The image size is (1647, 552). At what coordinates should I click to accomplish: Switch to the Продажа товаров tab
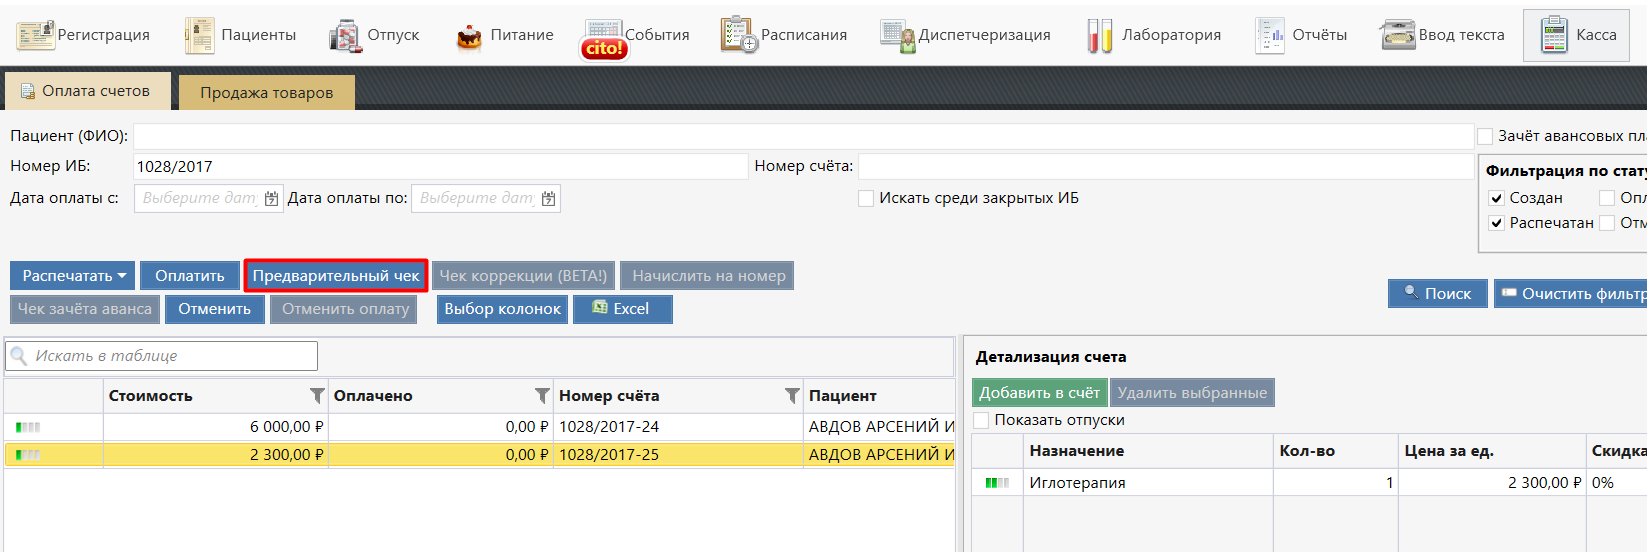266,92
